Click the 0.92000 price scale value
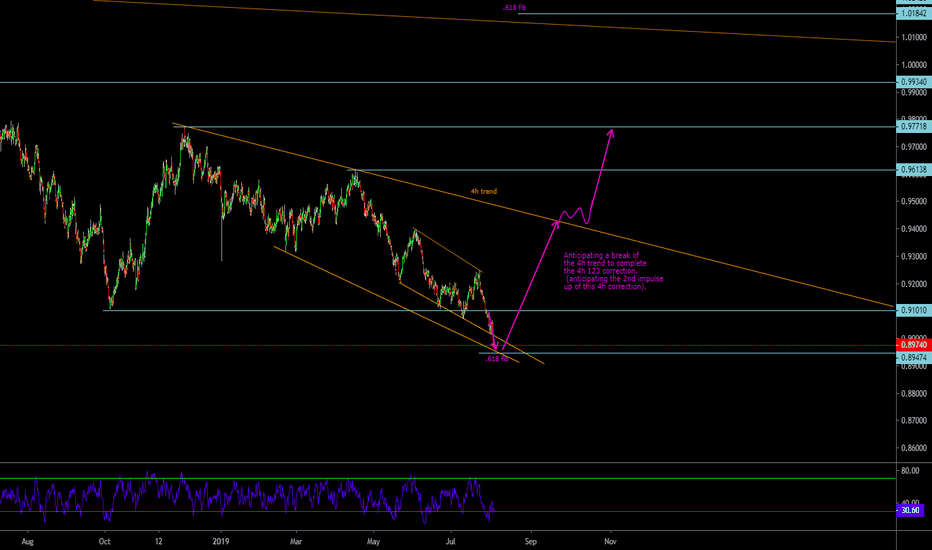The height and width of the screenshot is (550, 932). point(914,284)
